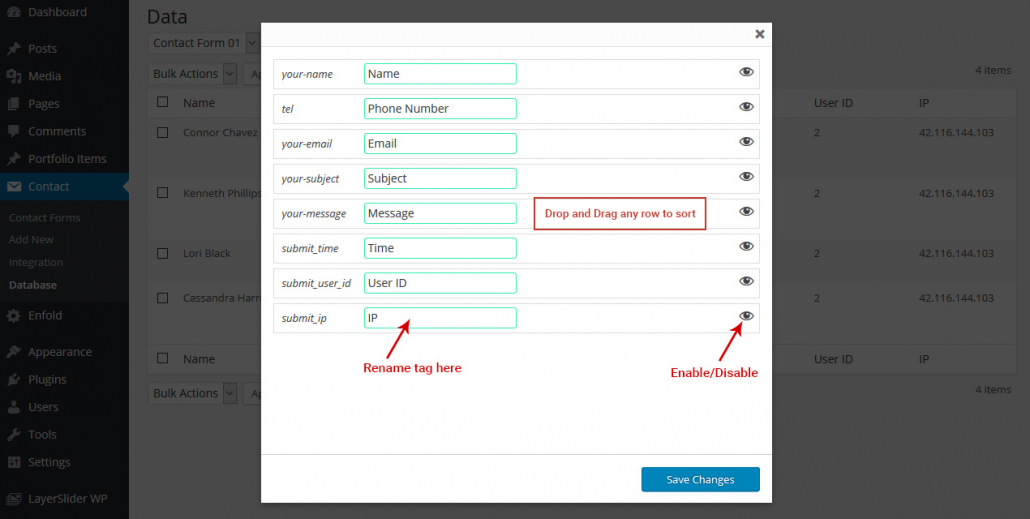Toggle visibility eye for submit_ip row
Viewport: 1030px width, 519px height.
tap(746, 316)
